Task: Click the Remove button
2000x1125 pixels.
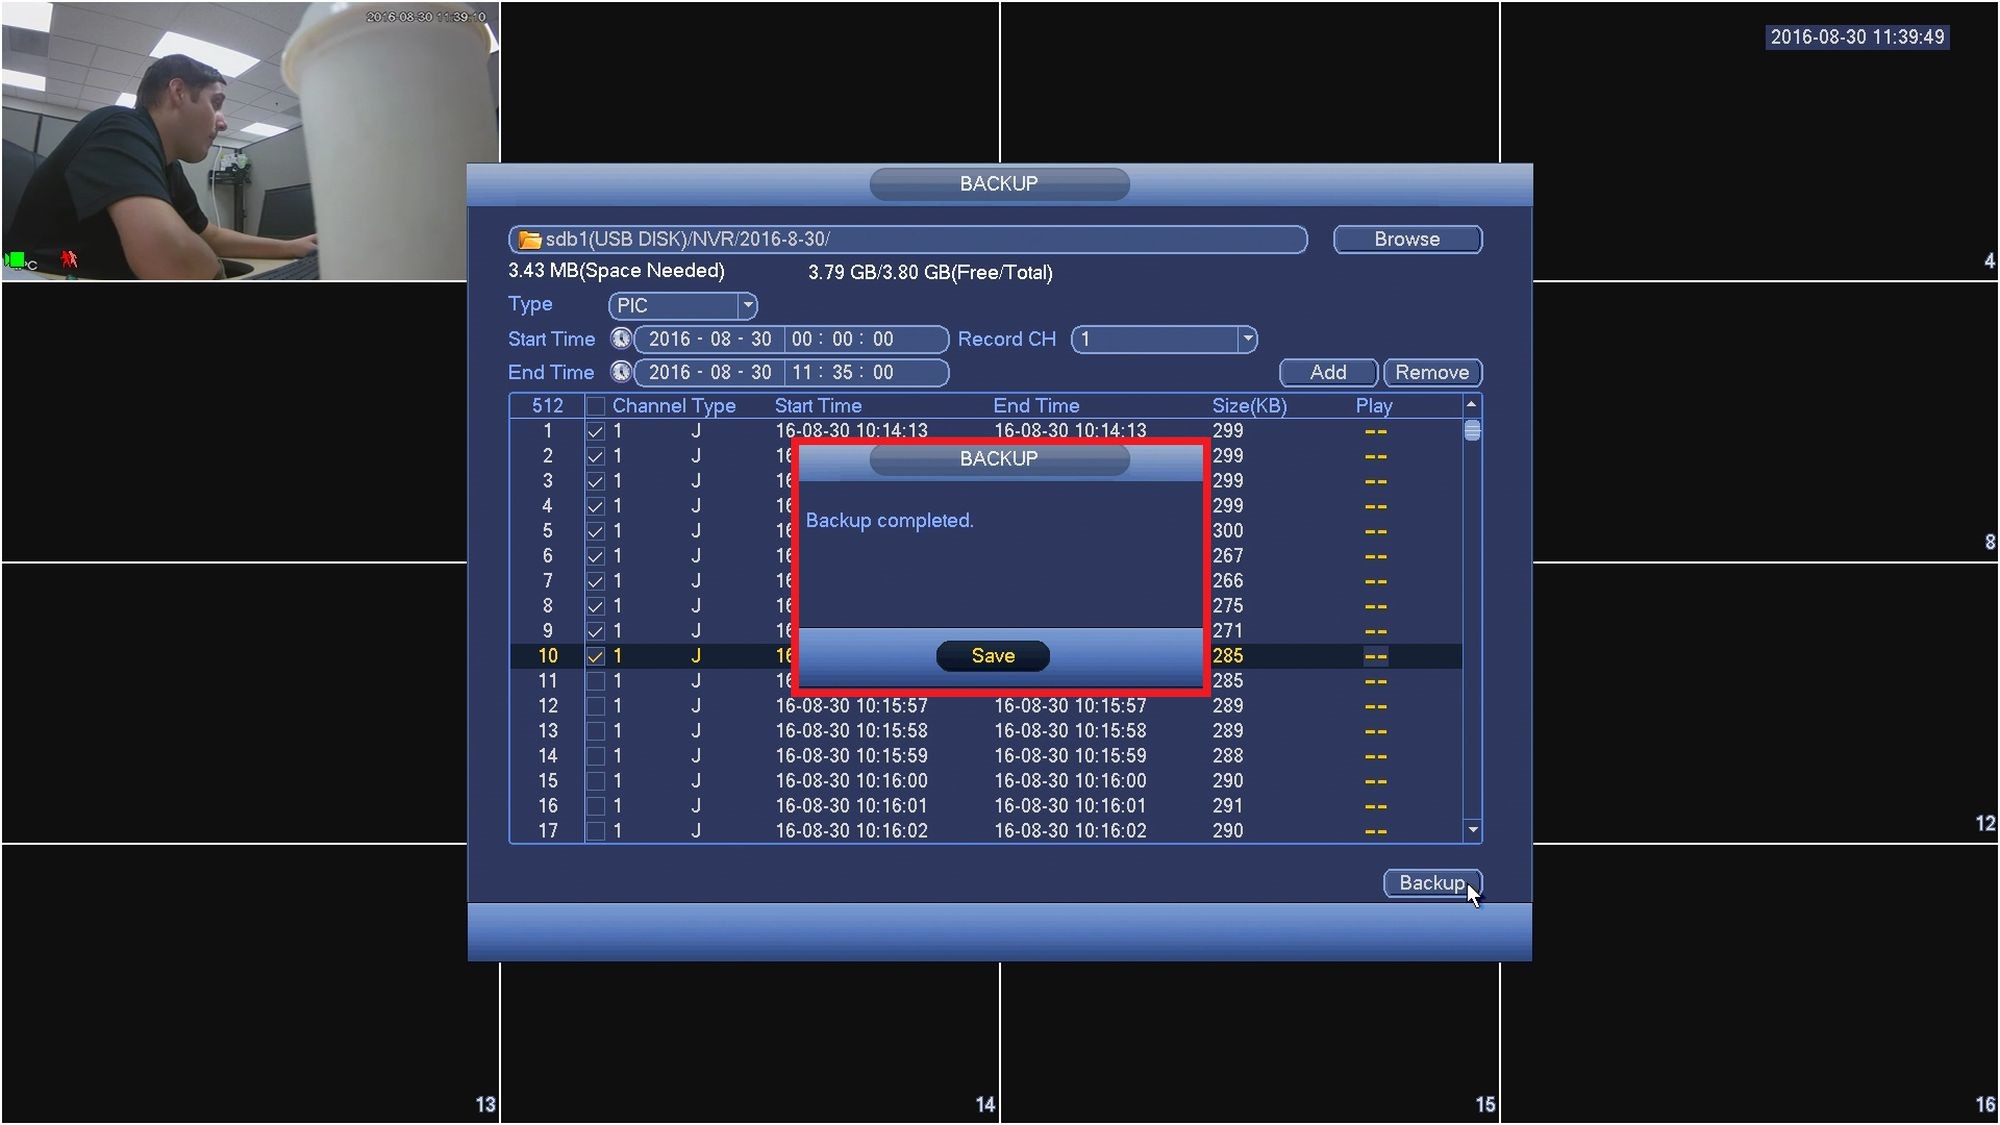Action: pyautogui.click(x=1431, y=372)
